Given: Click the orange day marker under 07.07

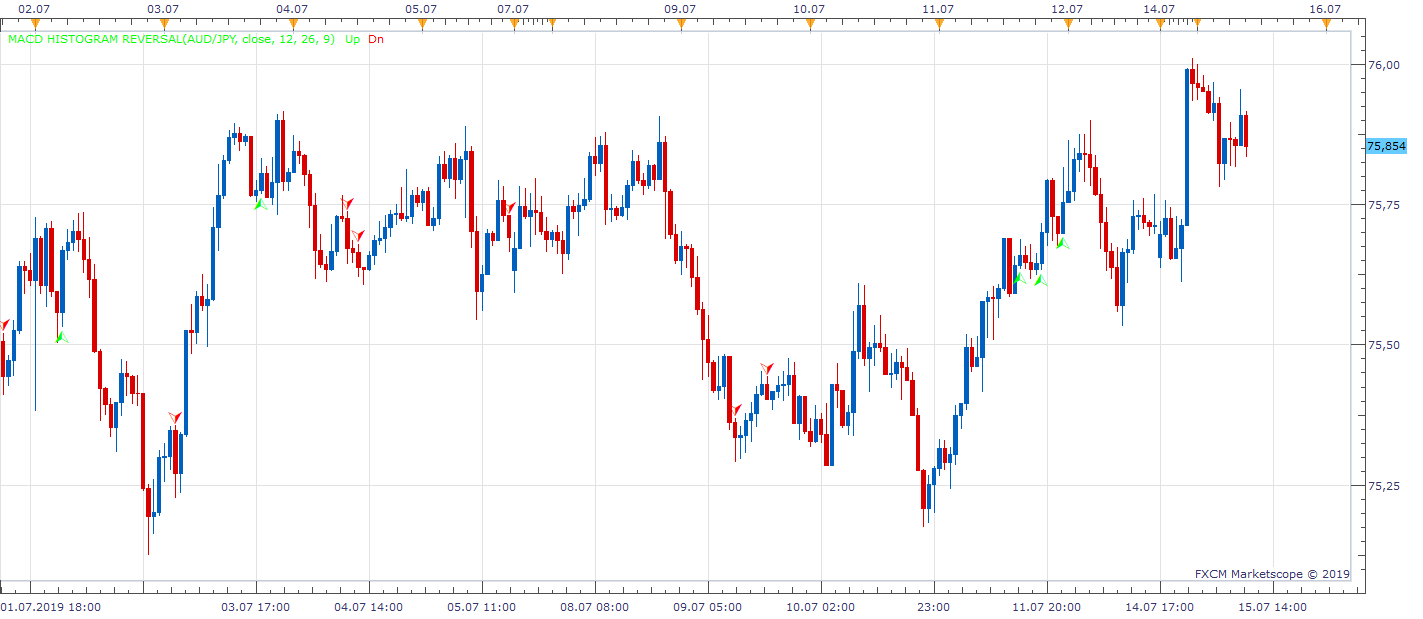Looking at the screenshot, I should 512,24.
